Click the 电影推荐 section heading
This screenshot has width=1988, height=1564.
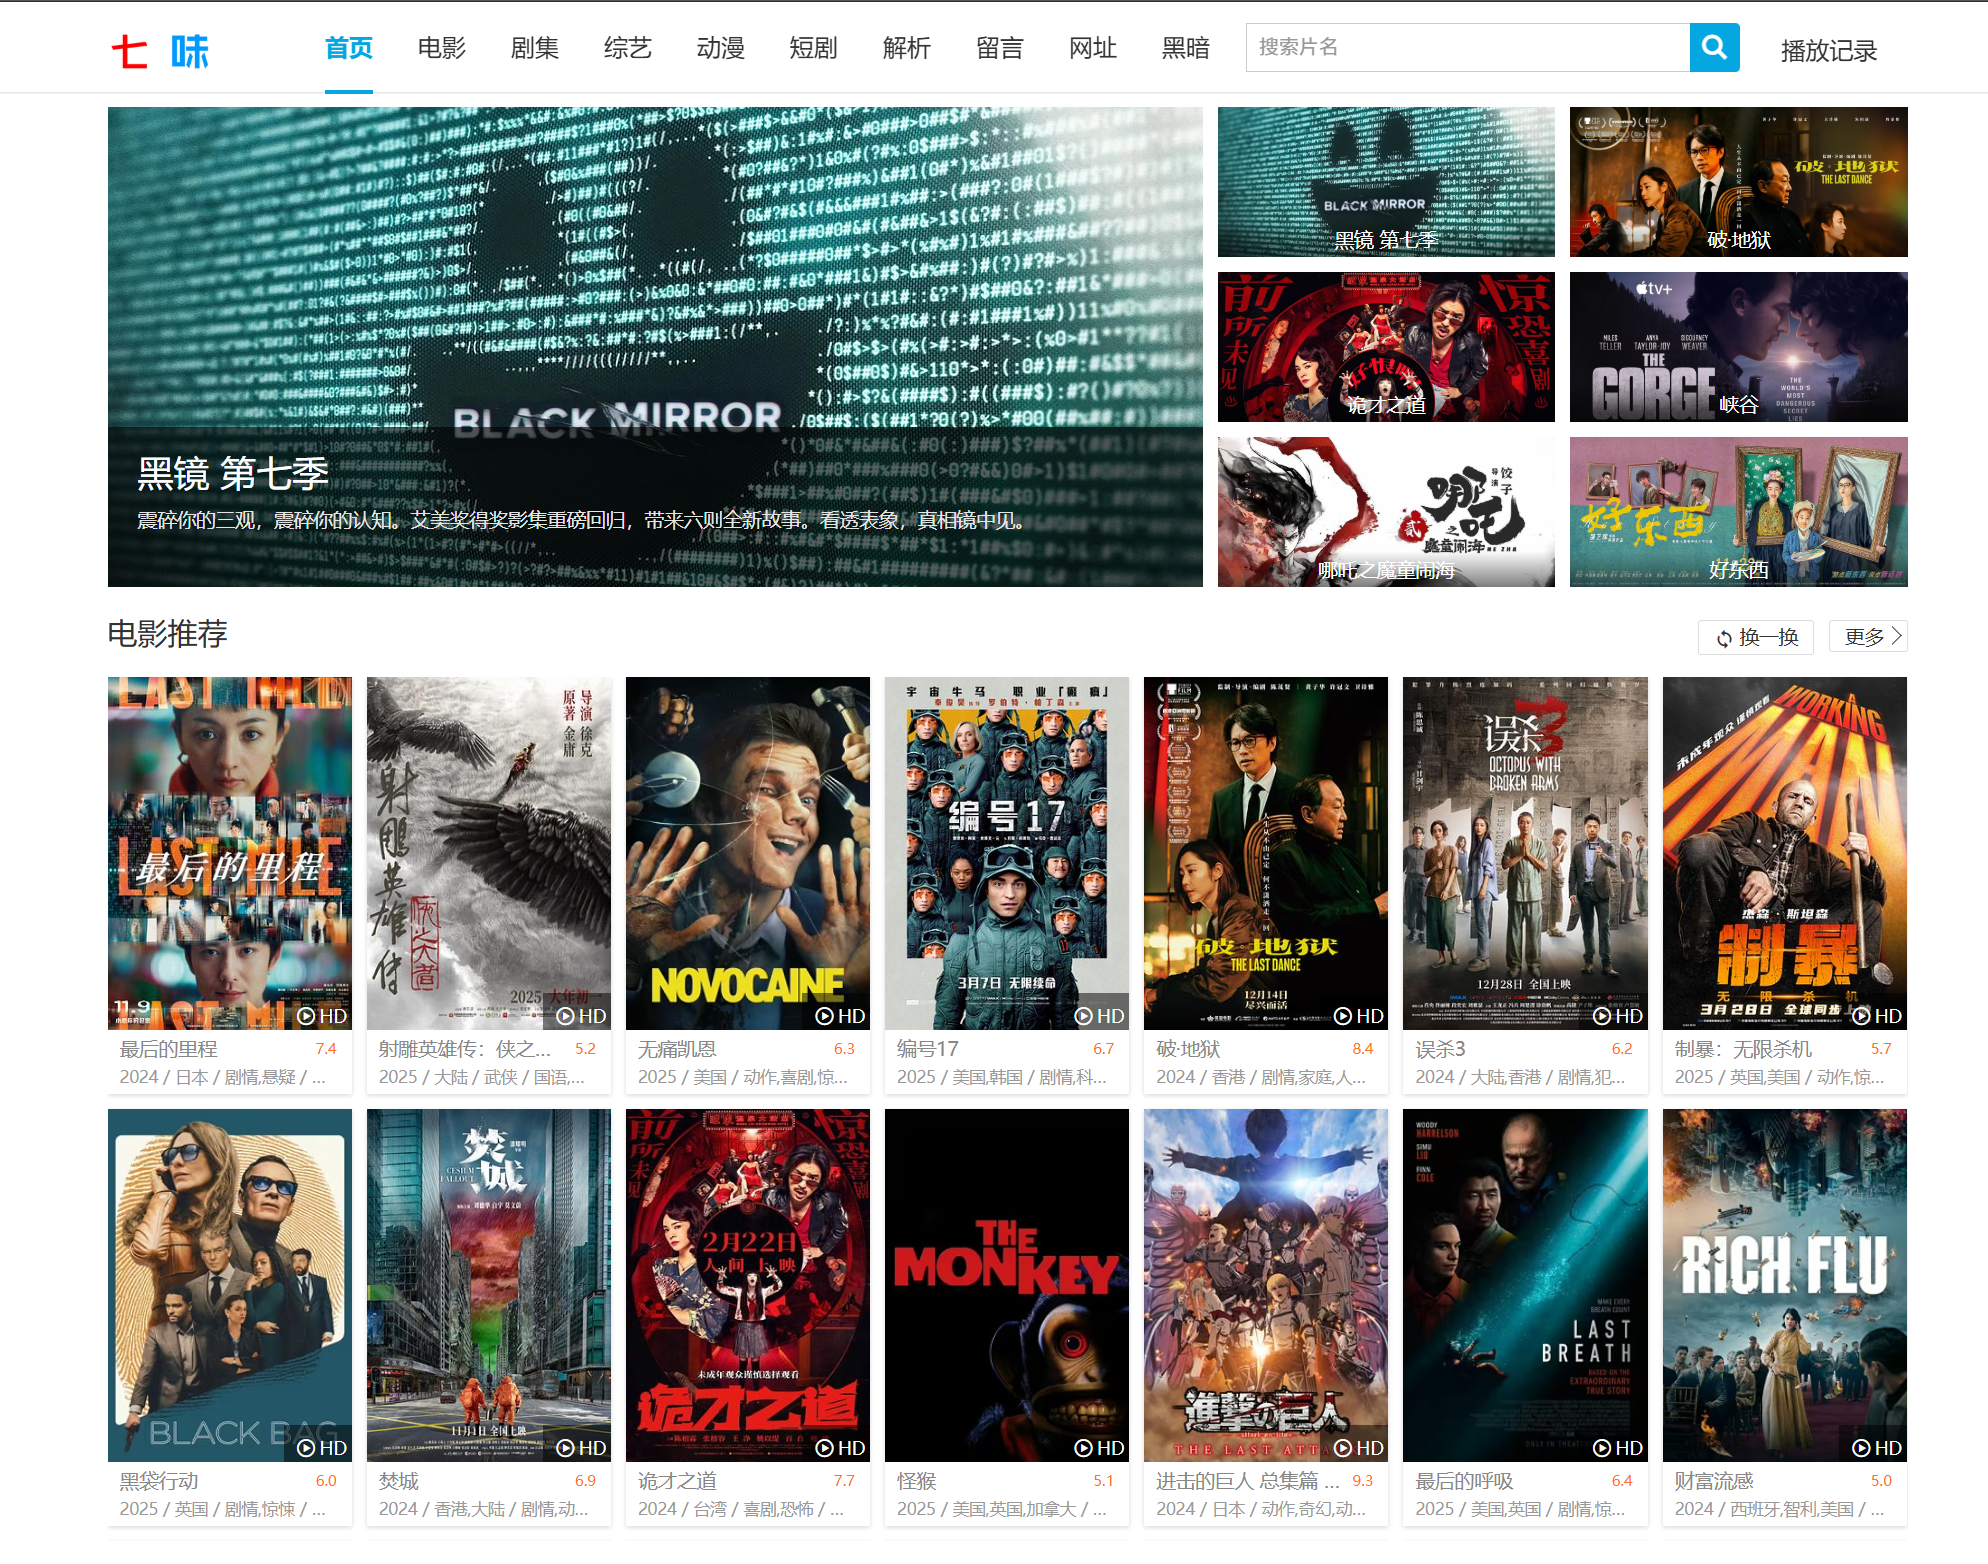pos(168,634)
